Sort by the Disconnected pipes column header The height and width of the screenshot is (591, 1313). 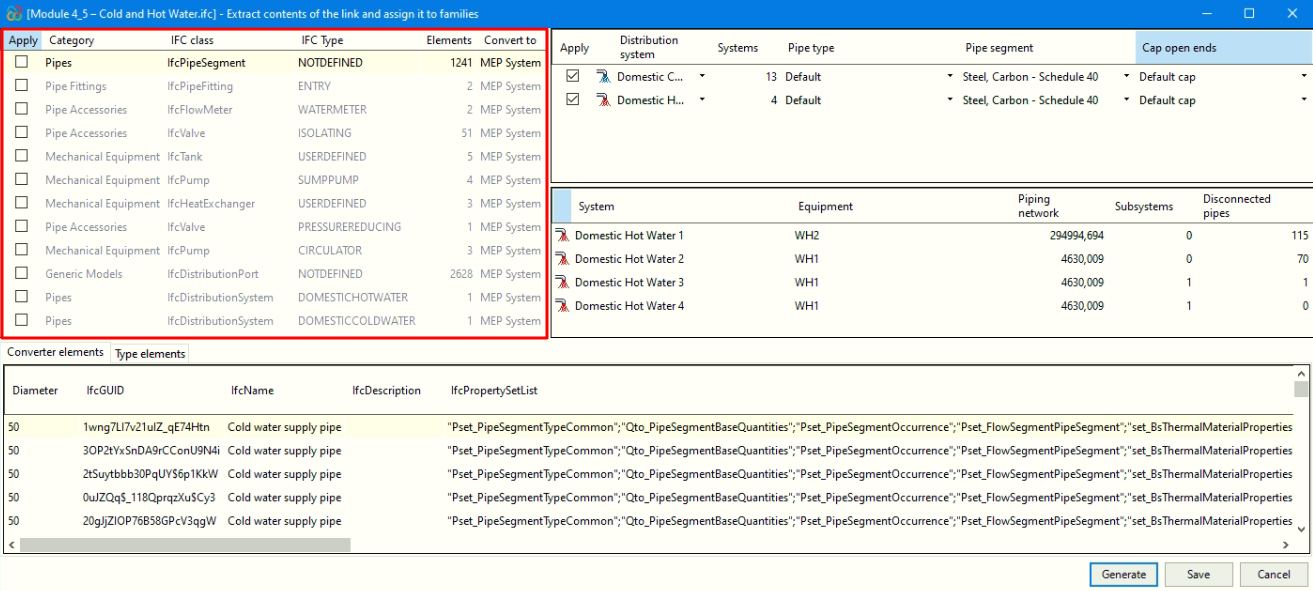point(1236,205)
